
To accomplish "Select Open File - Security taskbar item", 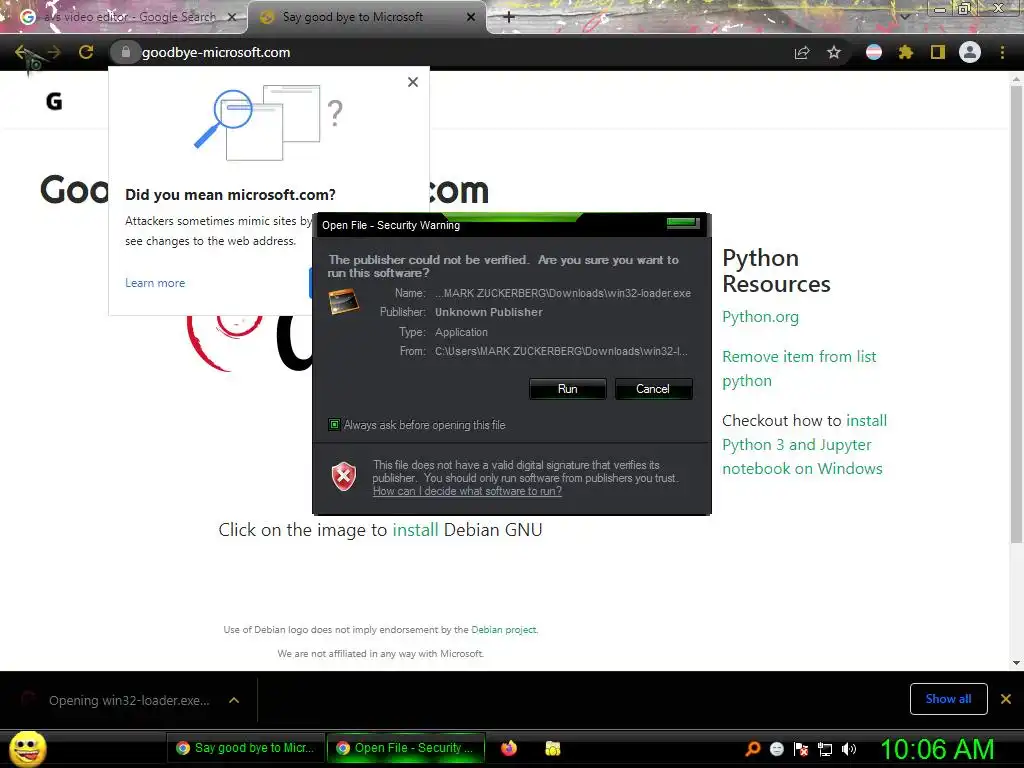I will pyautogui.click(x=405, y=748).
